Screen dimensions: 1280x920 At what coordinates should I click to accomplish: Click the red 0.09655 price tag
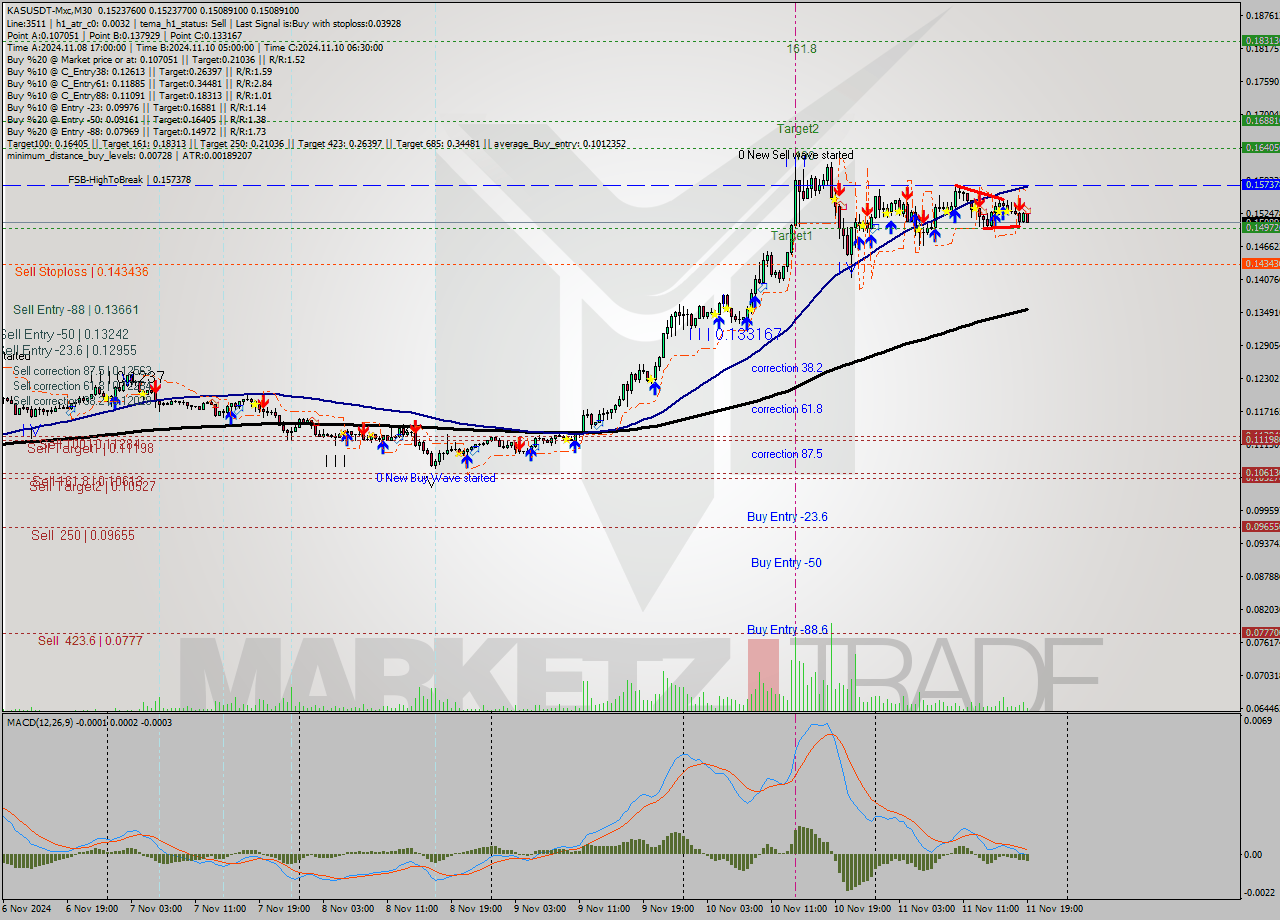pos(1259,526)
